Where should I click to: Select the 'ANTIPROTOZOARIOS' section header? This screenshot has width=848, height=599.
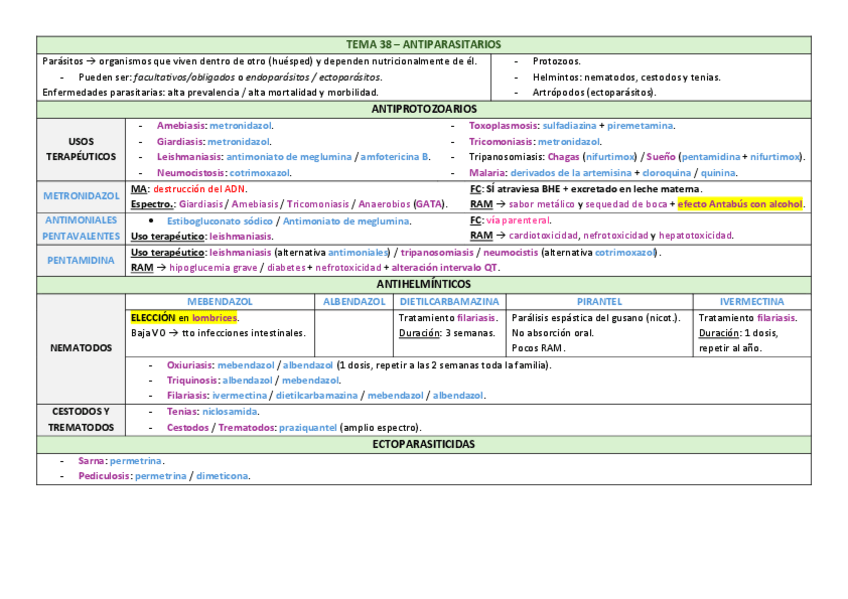[424, 109]
